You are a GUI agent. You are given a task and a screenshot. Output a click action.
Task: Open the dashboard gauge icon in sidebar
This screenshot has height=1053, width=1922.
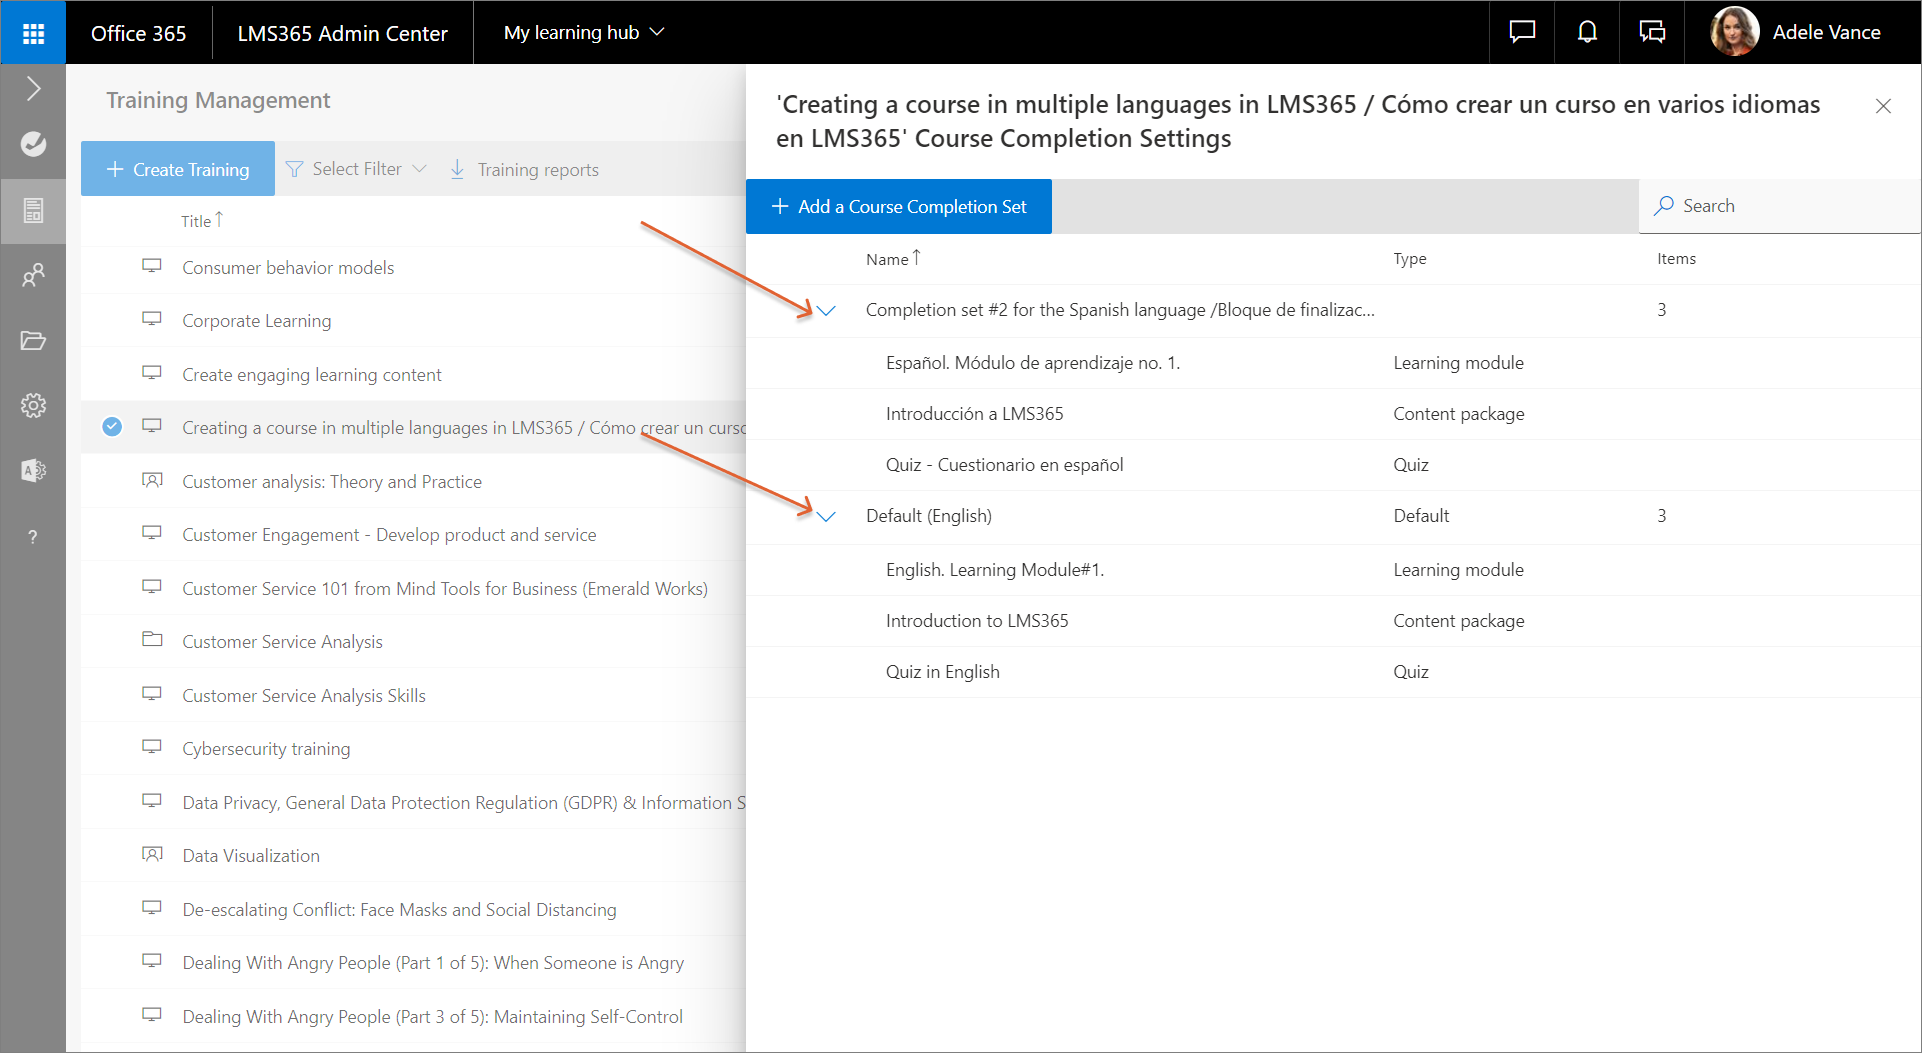[x=33, y=144]
